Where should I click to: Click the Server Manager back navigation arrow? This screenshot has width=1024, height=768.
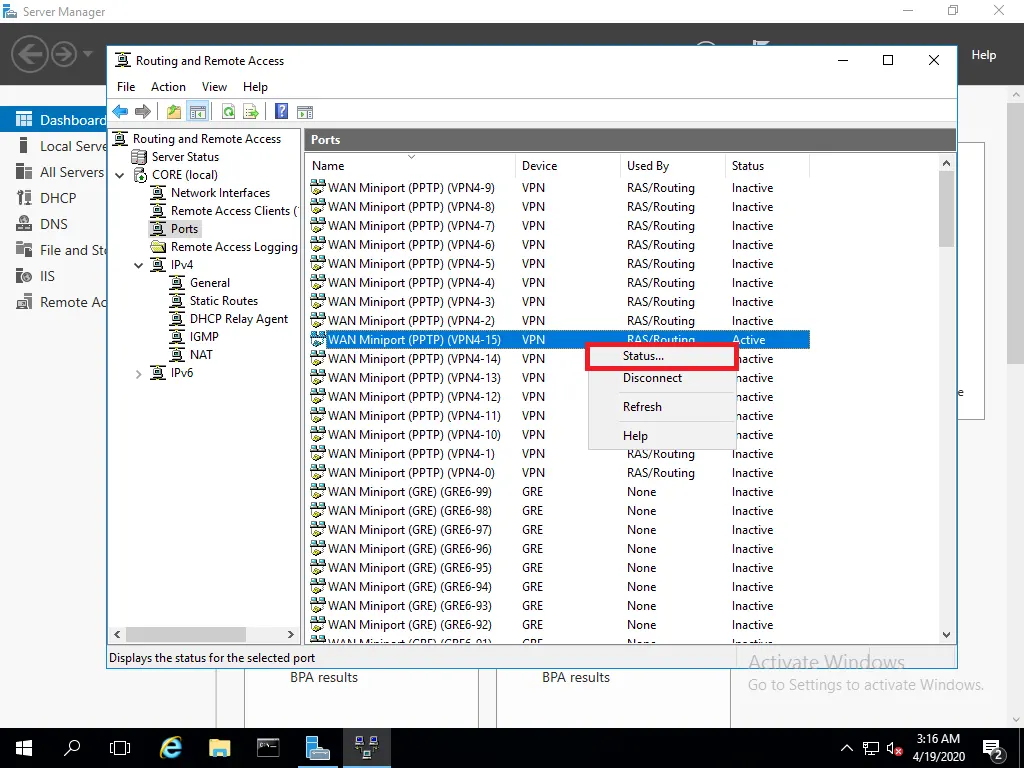pyautogui.click(x=29, y=54)
